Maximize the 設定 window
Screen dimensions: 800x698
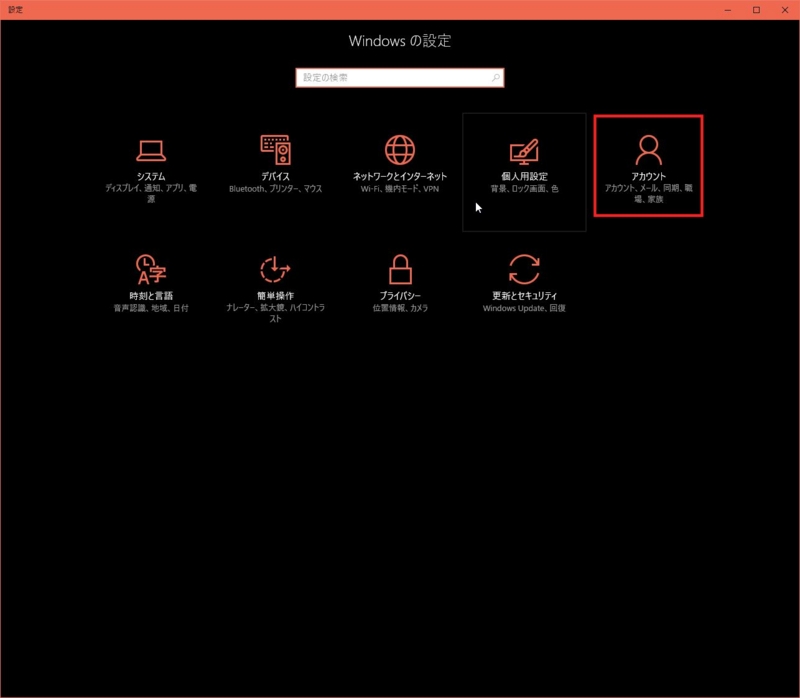(757, 10)
